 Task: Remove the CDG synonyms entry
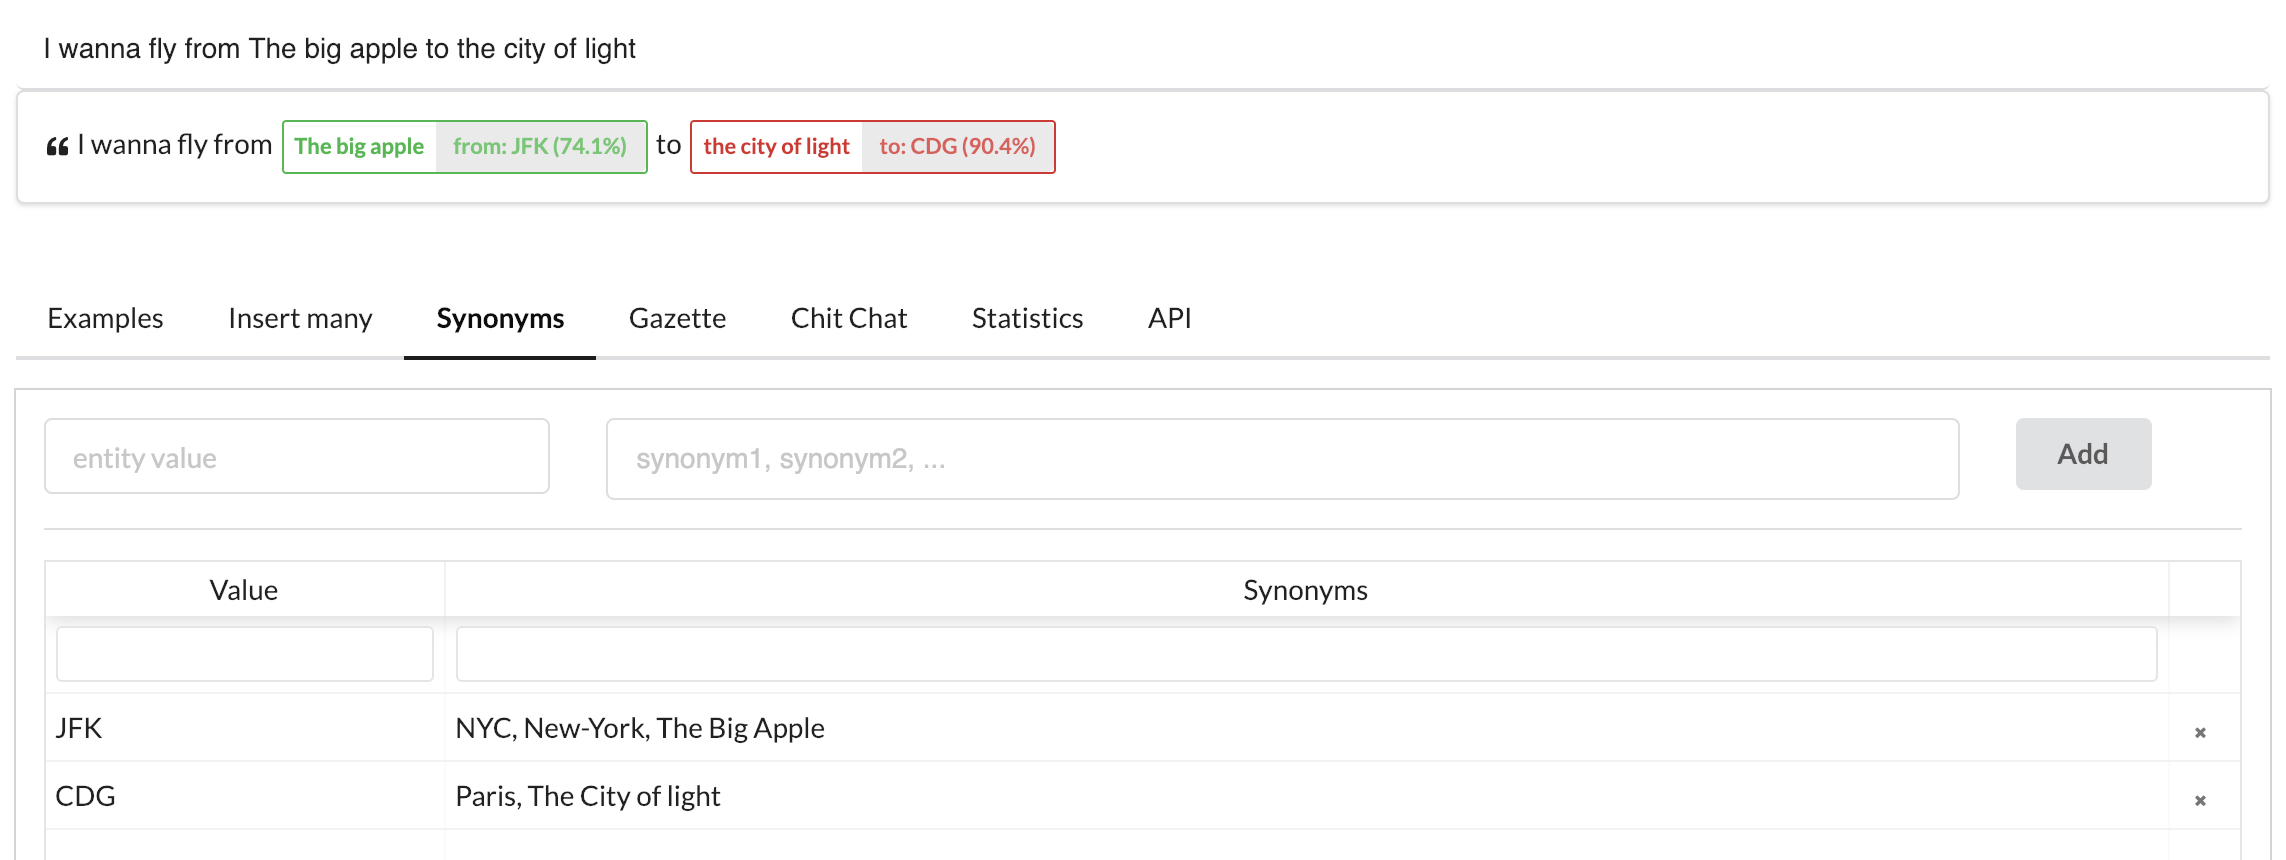pyautogui.click(x=2199, y=801)
